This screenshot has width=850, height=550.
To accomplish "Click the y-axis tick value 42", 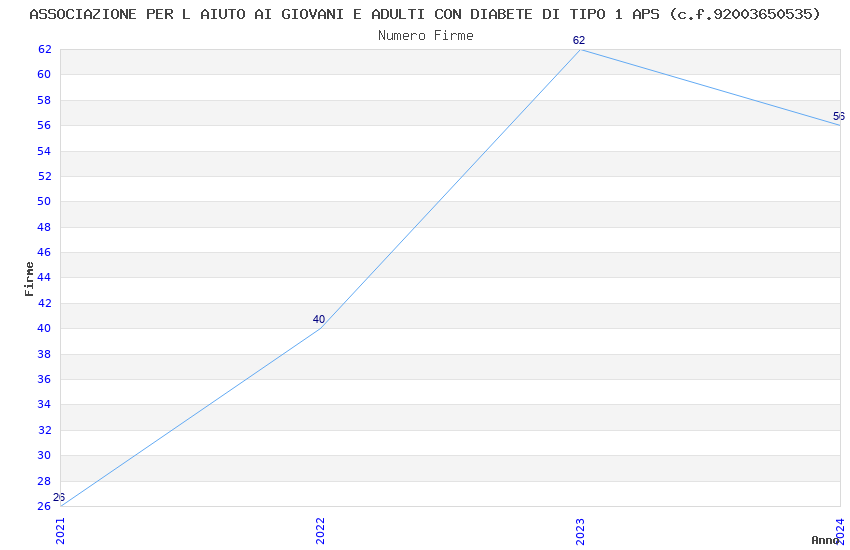I will click(x=44, y=303).
